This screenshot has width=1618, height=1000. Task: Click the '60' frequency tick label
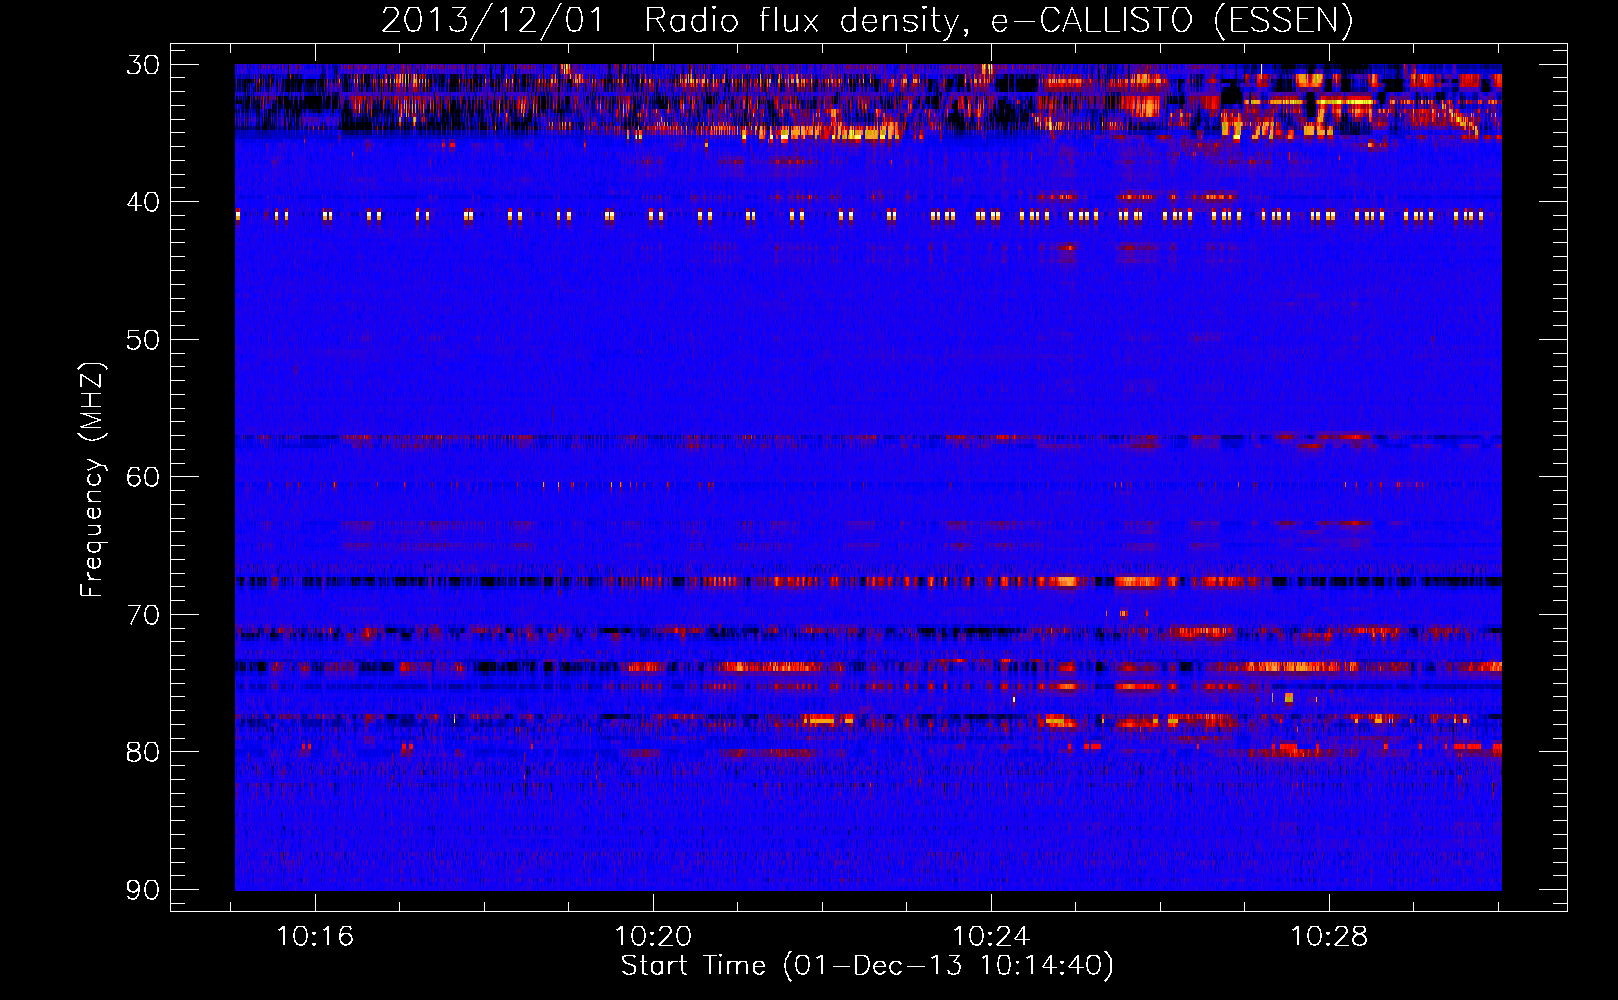[x=143, y=477]
